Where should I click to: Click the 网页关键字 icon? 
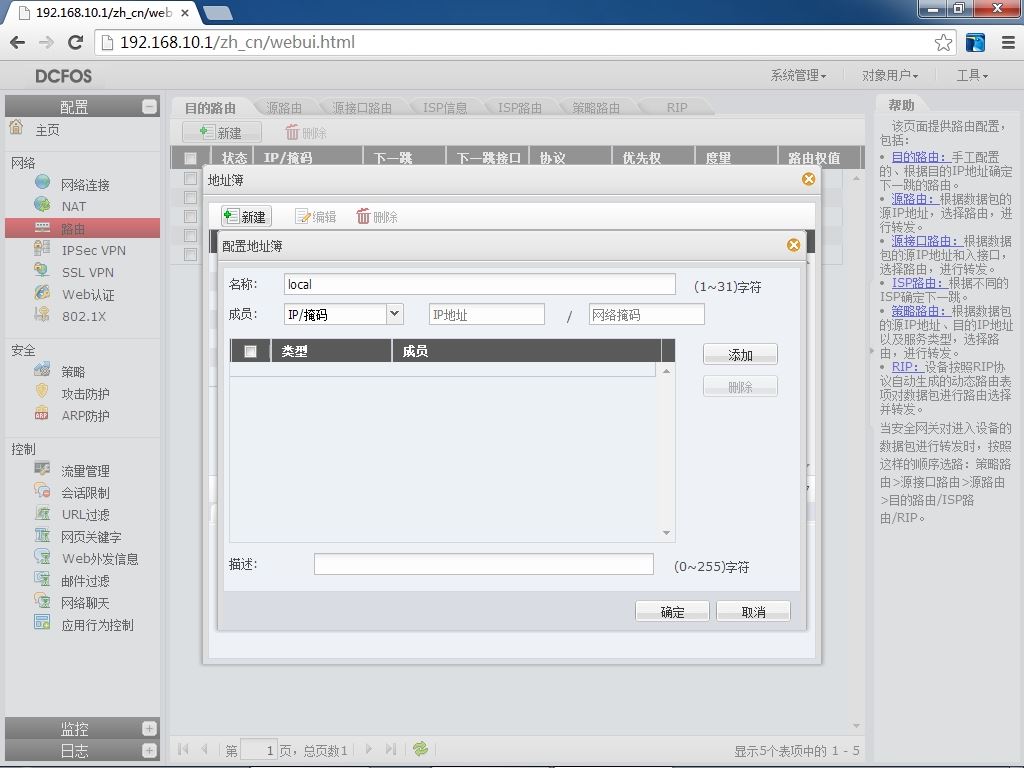click(42, 535)
